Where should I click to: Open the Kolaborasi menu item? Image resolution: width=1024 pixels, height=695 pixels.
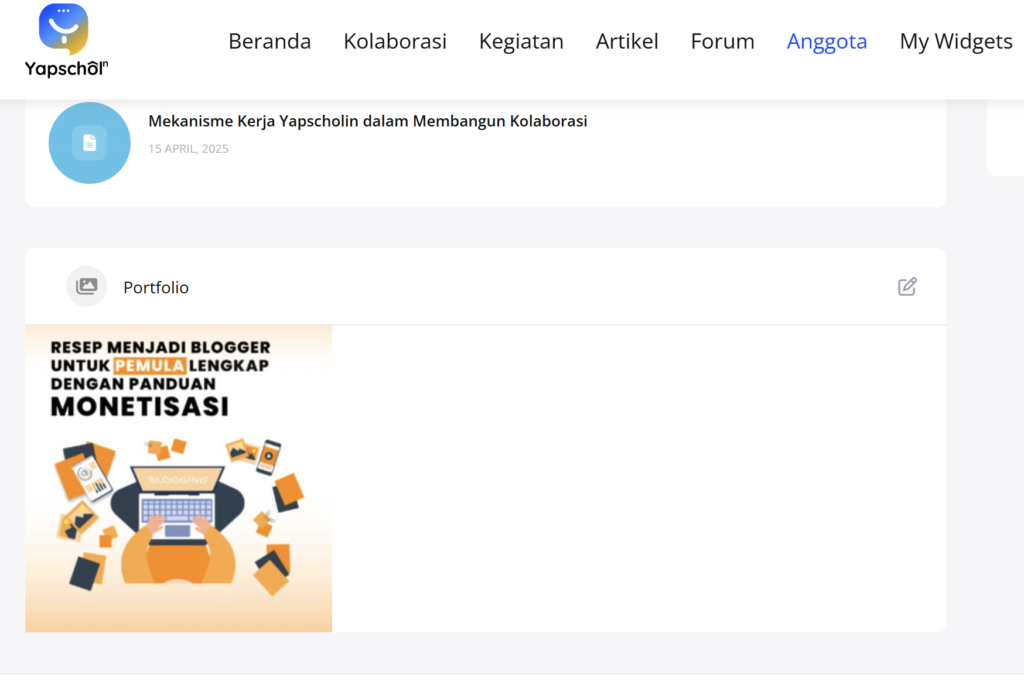[x=395, y=41]
